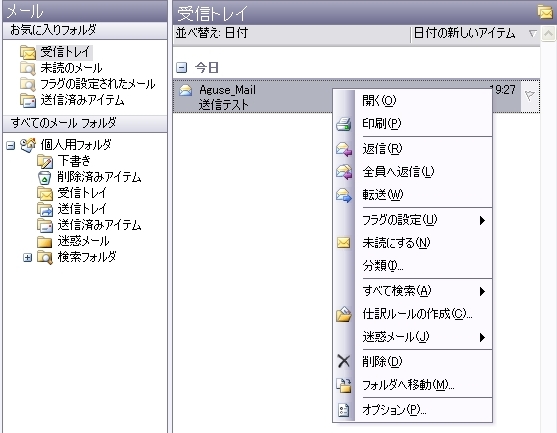The image size is (557, 433).
Task: Collapse the 今日 message group
Action: coord(182,67)
